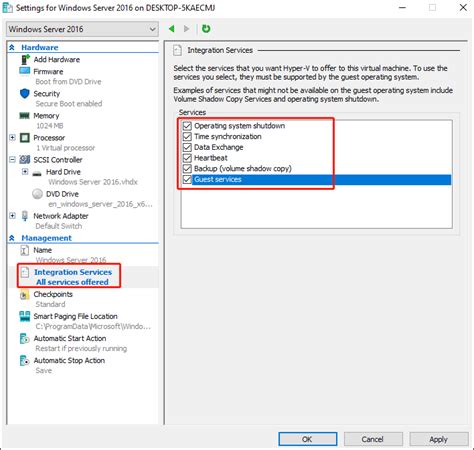Close the settings window
Viewport: 474px width, 450px height.
pos(463,7)
